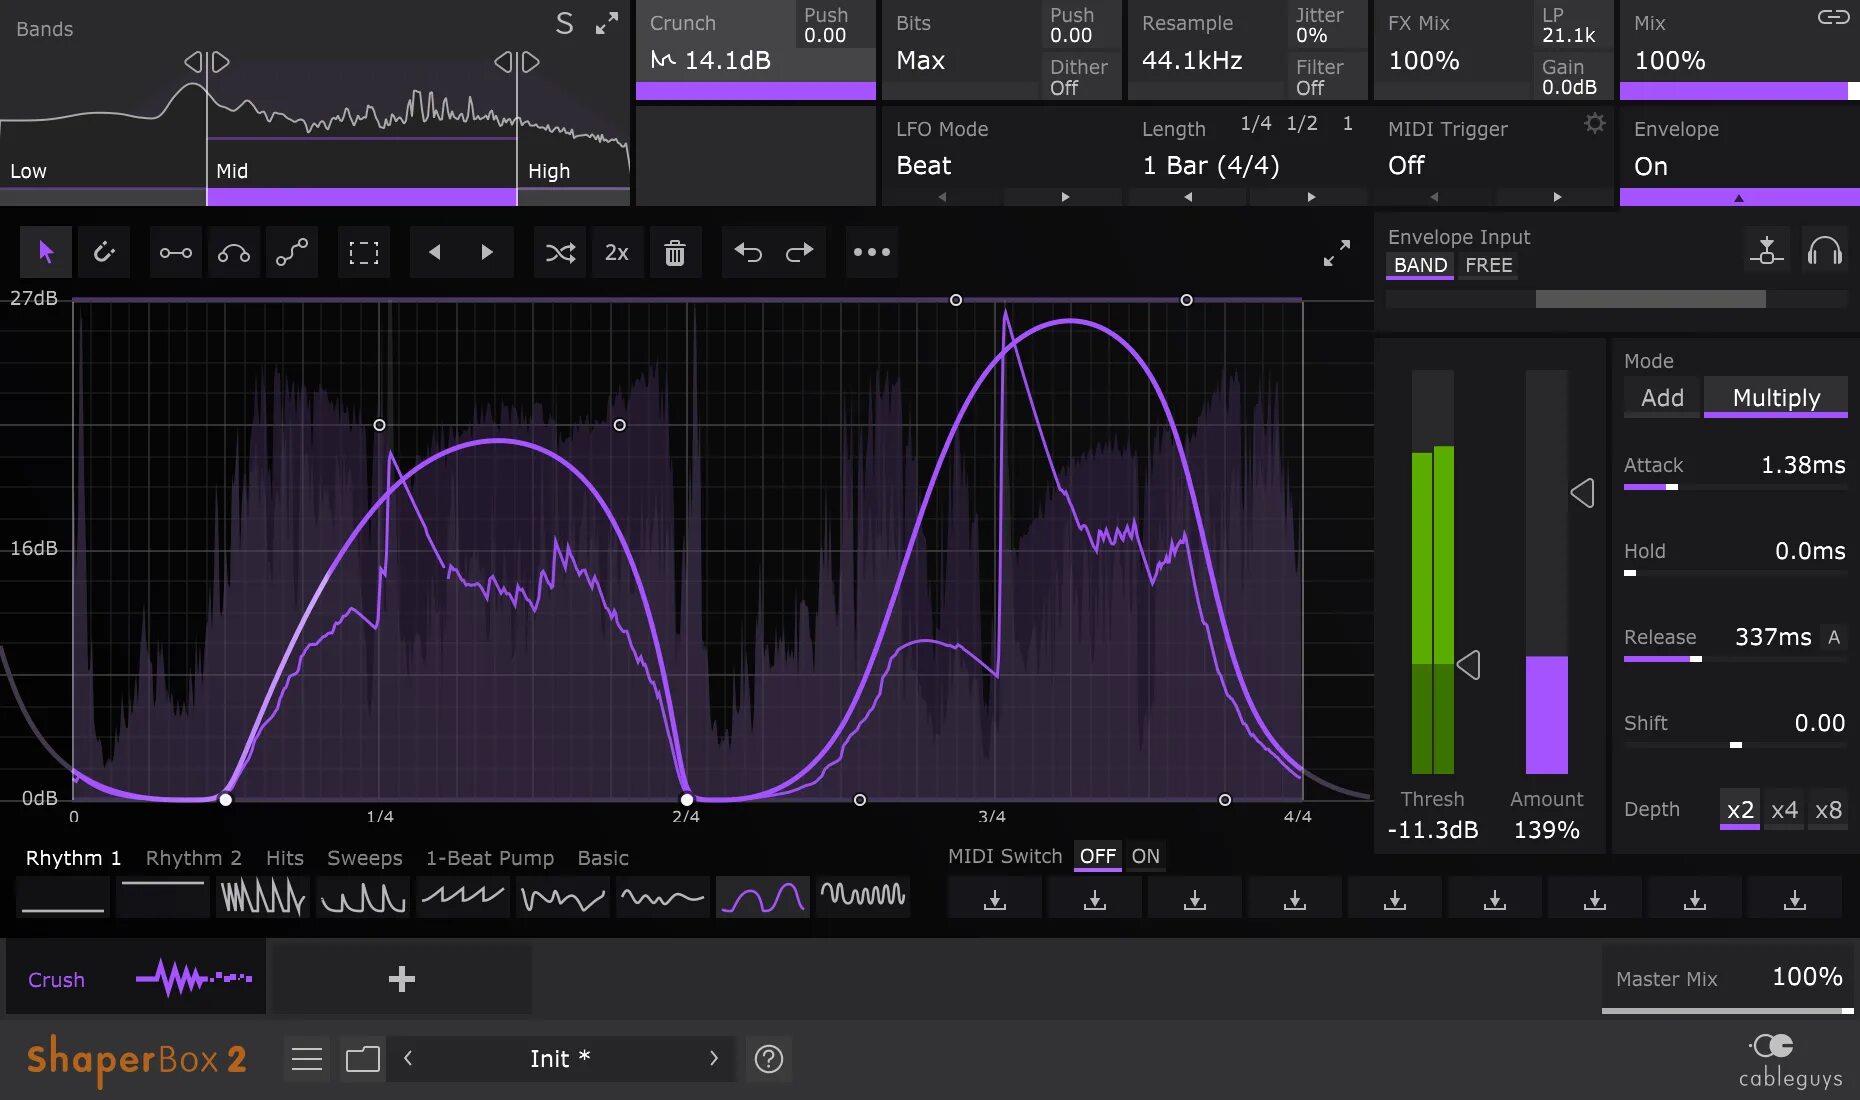1860x1100 pixels.
Task: Click Length next arrow
Action: [x=1311, y=197]
